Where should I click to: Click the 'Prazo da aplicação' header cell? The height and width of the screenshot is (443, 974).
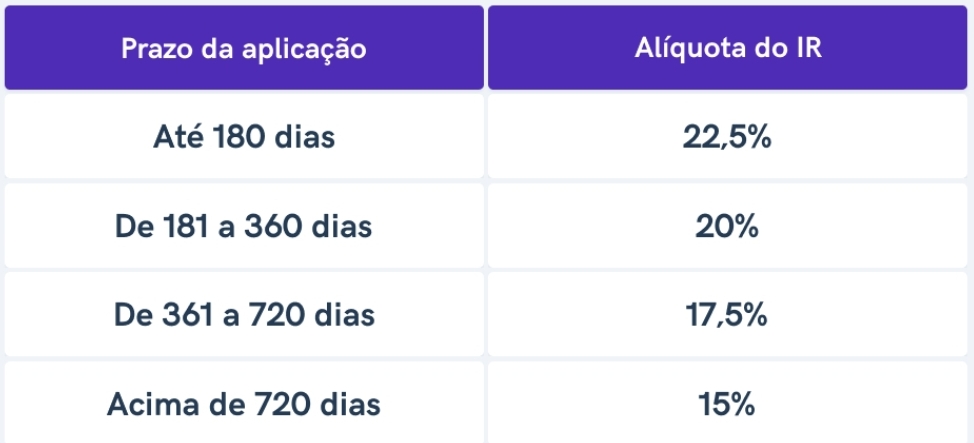click(244, 48)
